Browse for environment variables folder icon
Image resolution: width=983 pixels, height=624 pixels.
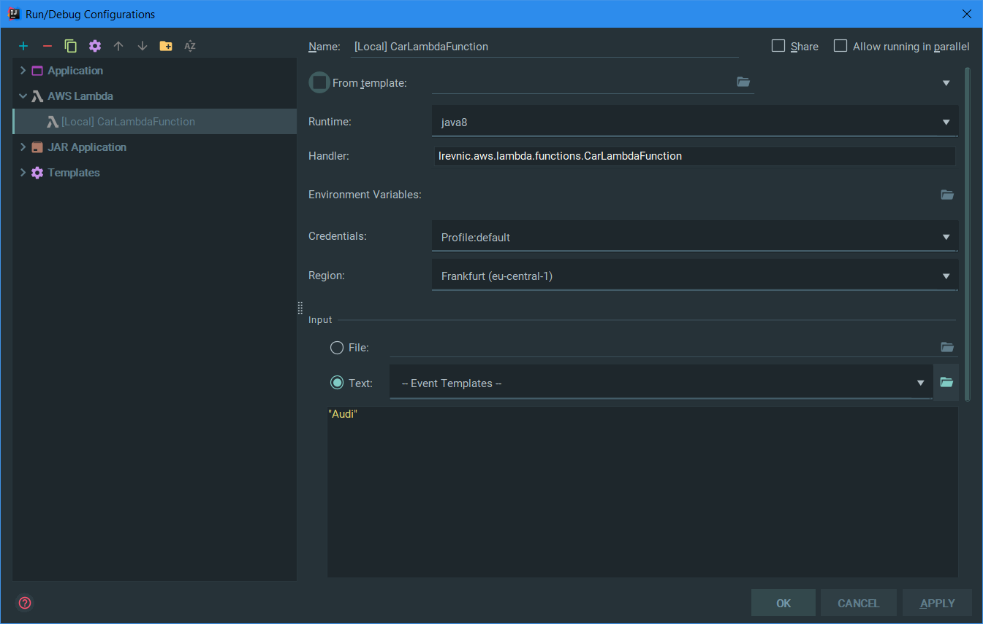[946, 195]
